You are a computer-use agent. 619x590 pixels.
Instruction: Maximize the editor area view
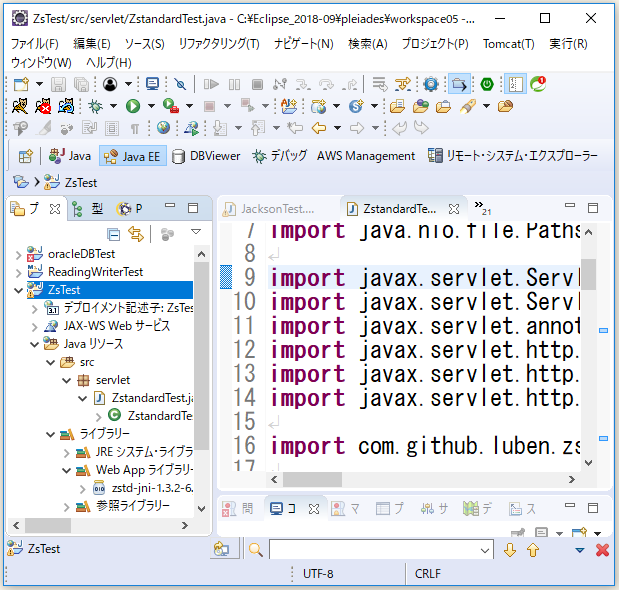593,208
